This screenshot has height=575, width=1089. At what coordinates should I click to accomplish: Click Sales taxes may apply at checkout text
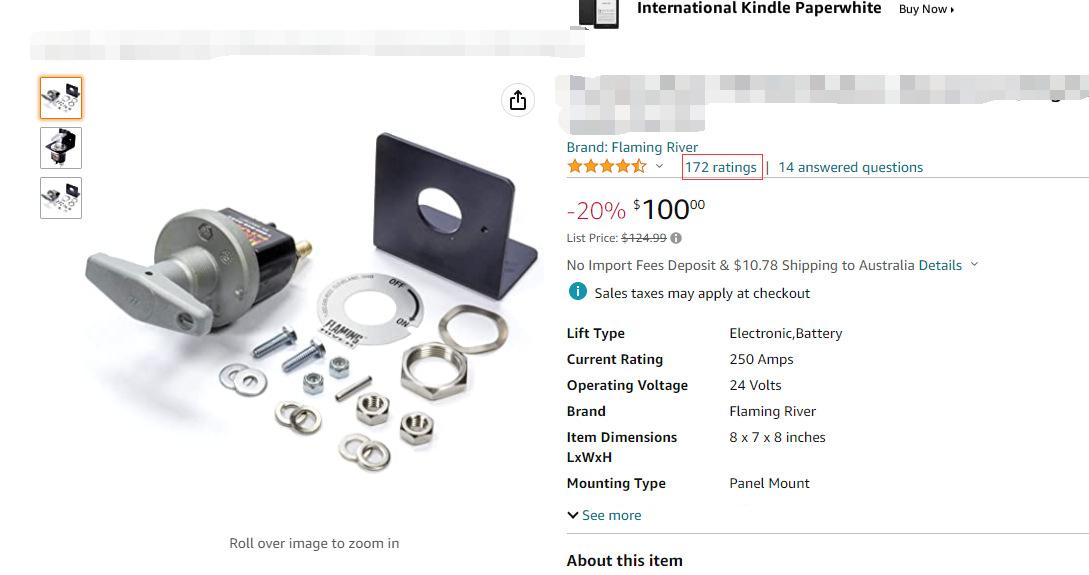click(x=702, y=293)
